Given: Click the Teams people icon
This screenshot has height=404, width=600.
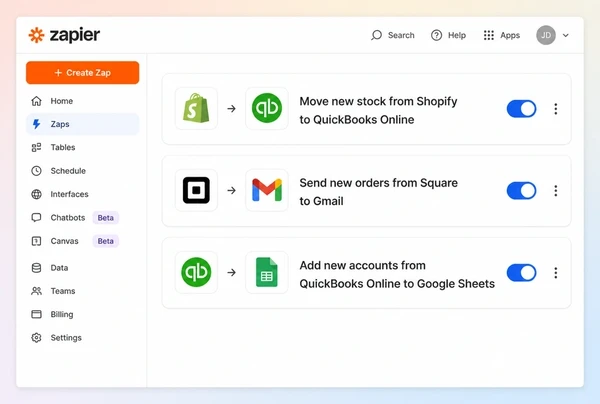Looking at the screenshot, I should pos(36,291).
